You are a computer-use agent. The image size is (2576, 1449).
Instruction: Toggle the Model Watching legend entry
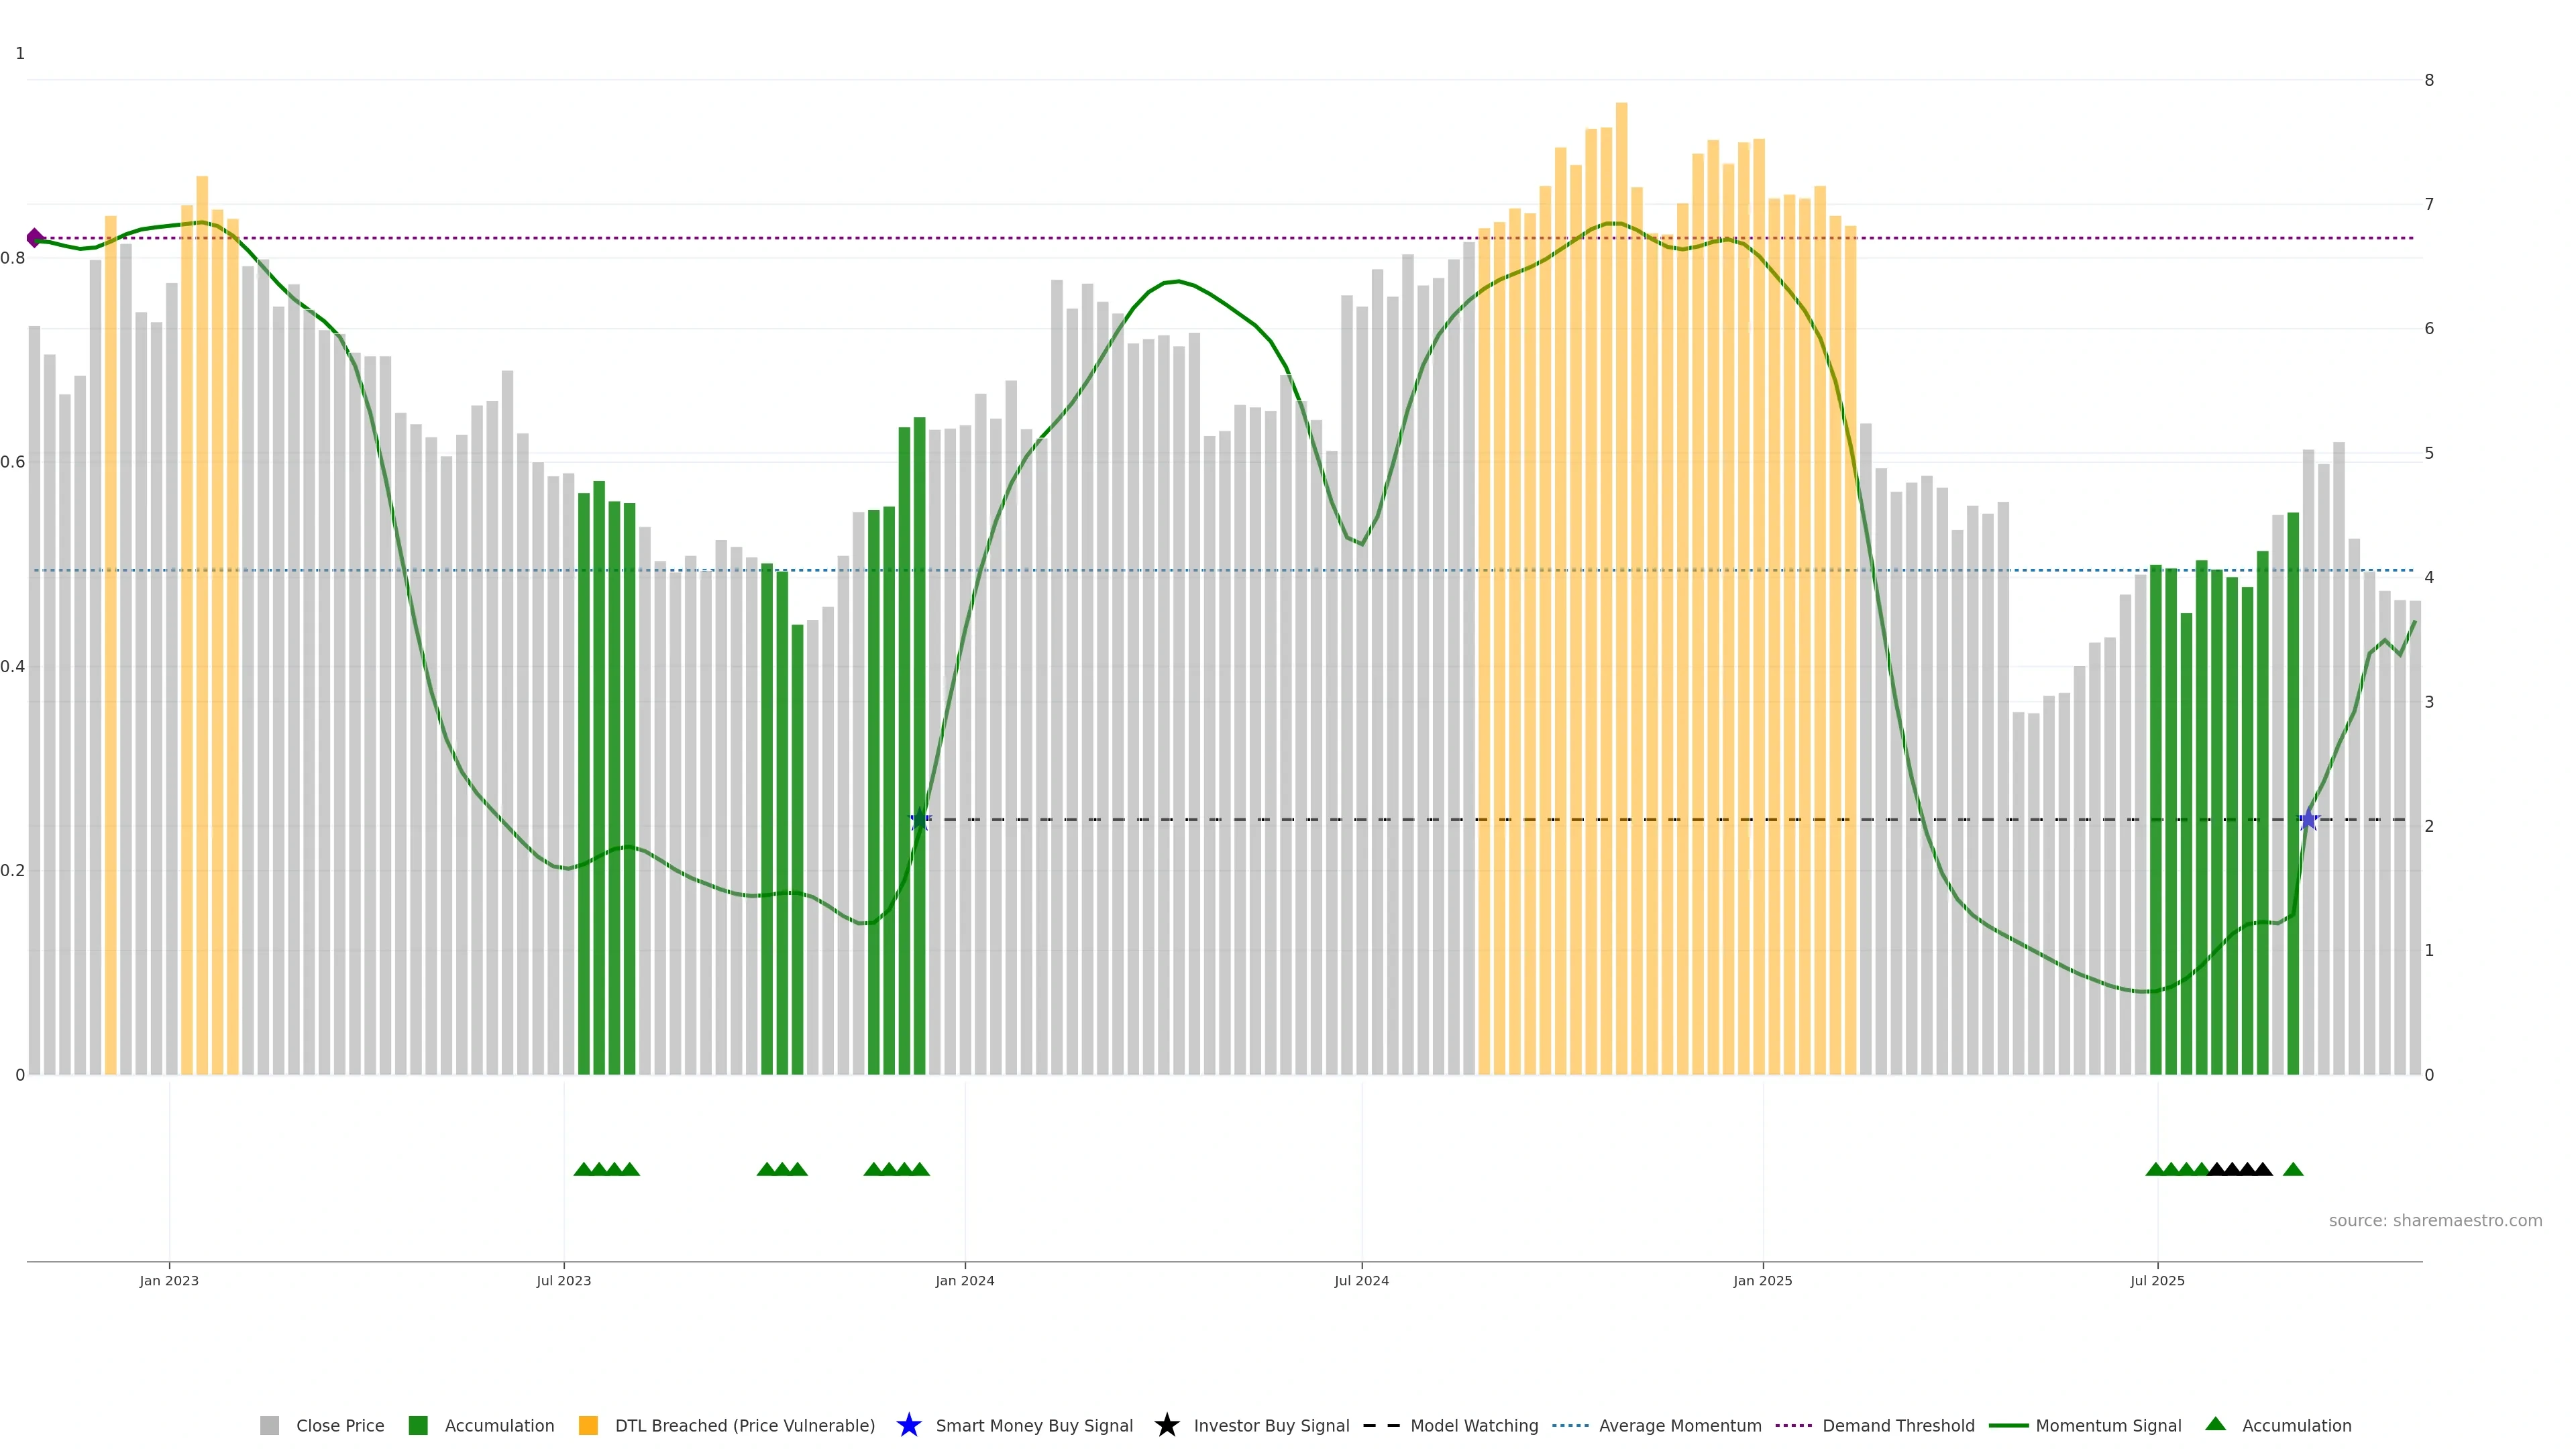pyautogui.click(x=1473, y=1425)
